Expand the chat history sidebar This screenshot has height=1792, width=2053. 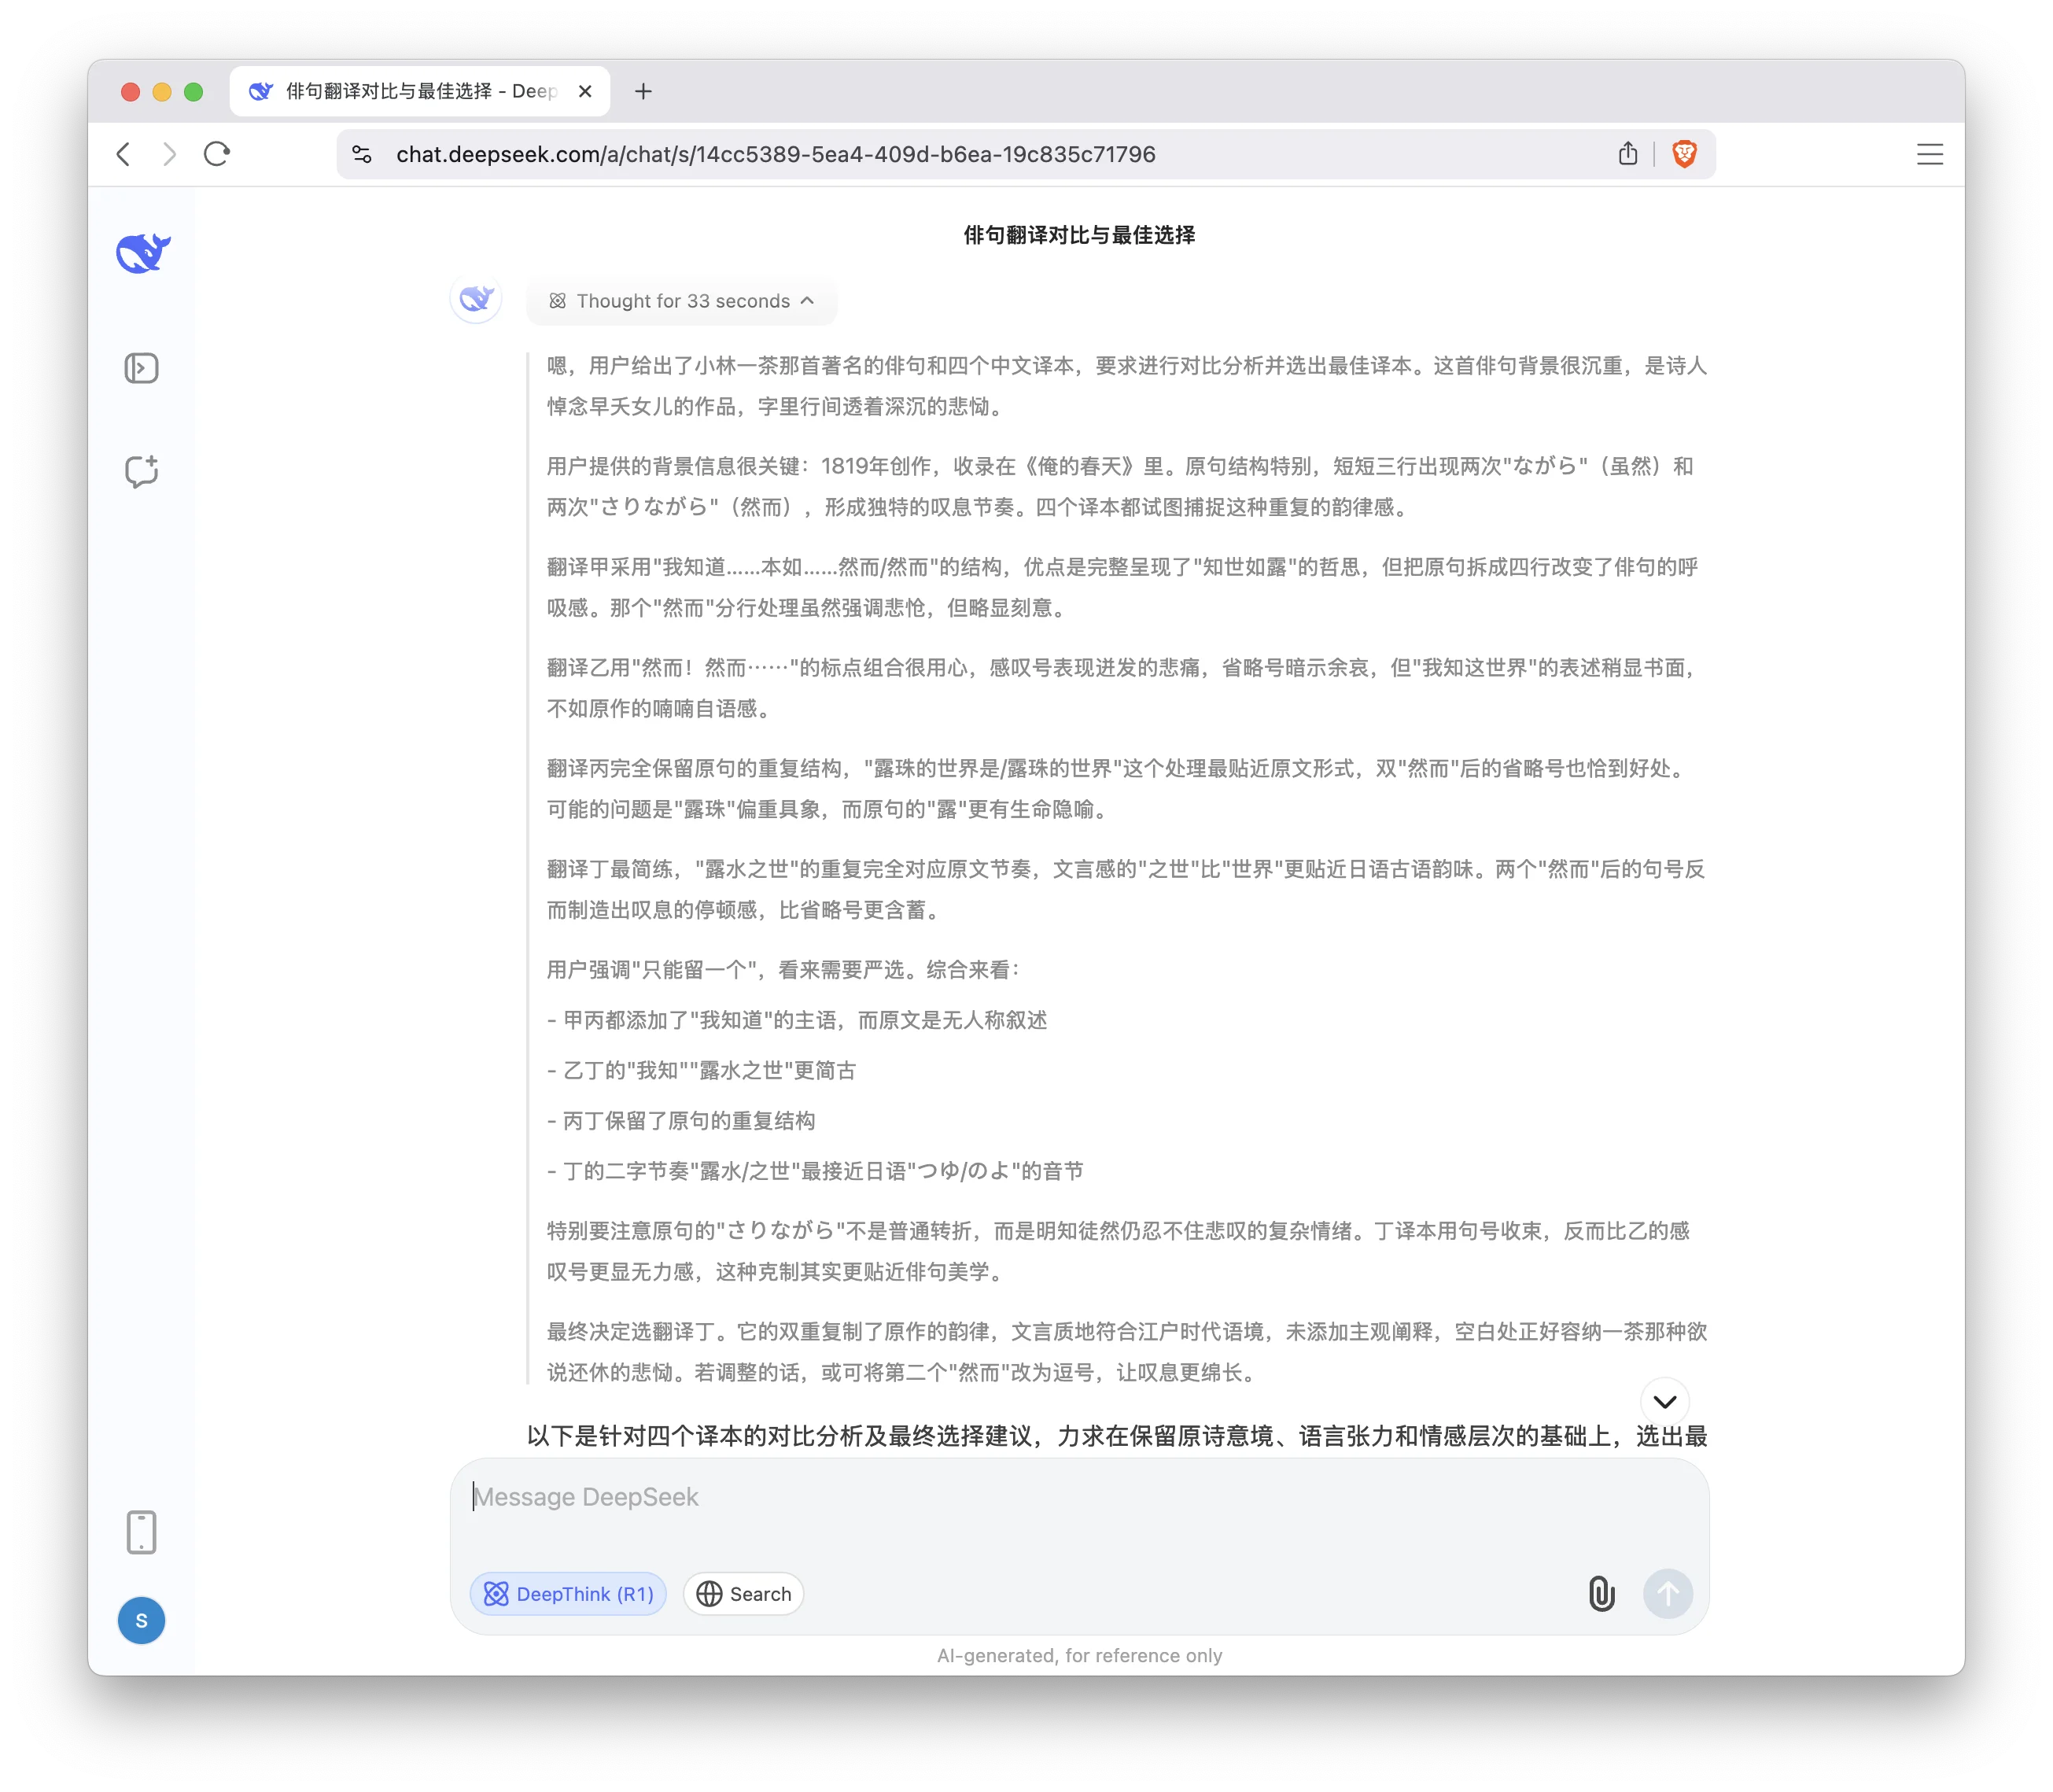(141, 367)
